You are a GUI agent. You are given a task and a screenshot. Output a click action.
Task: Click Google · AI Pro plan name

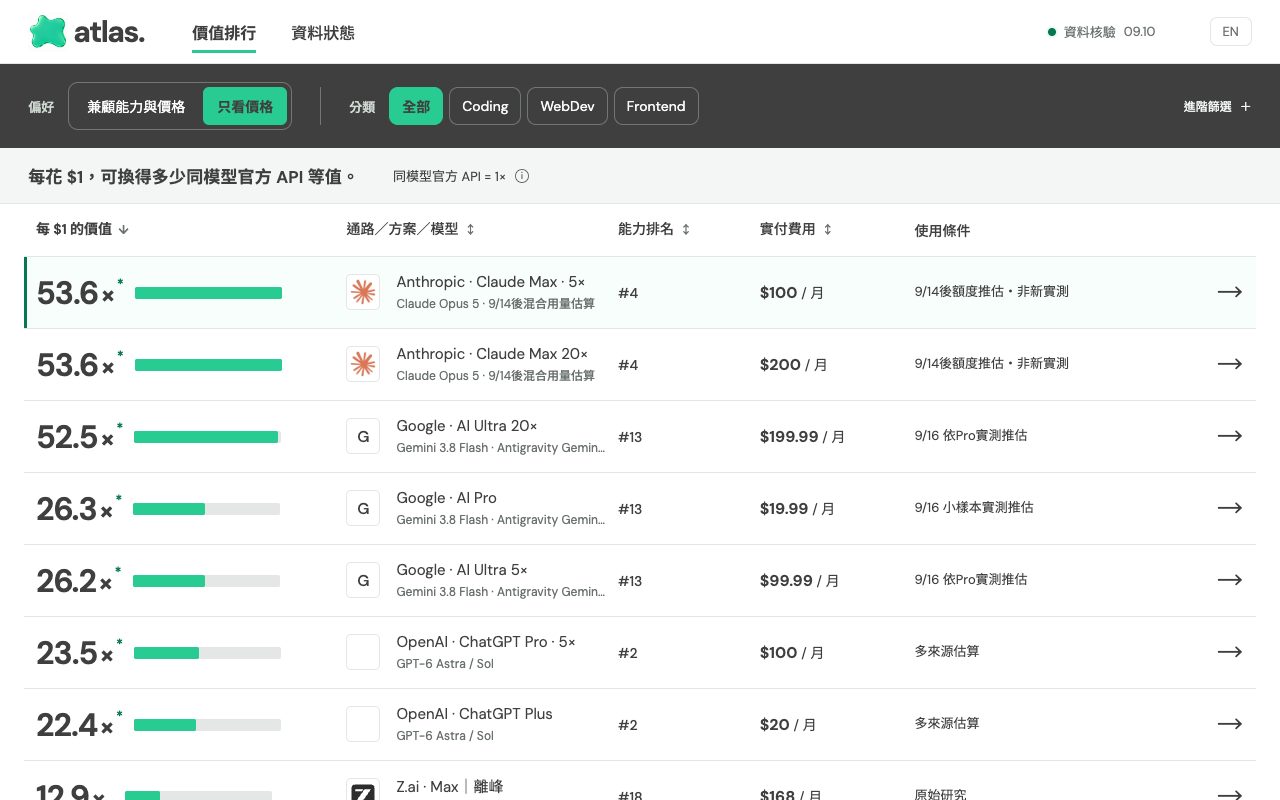[x=446, y=498]
